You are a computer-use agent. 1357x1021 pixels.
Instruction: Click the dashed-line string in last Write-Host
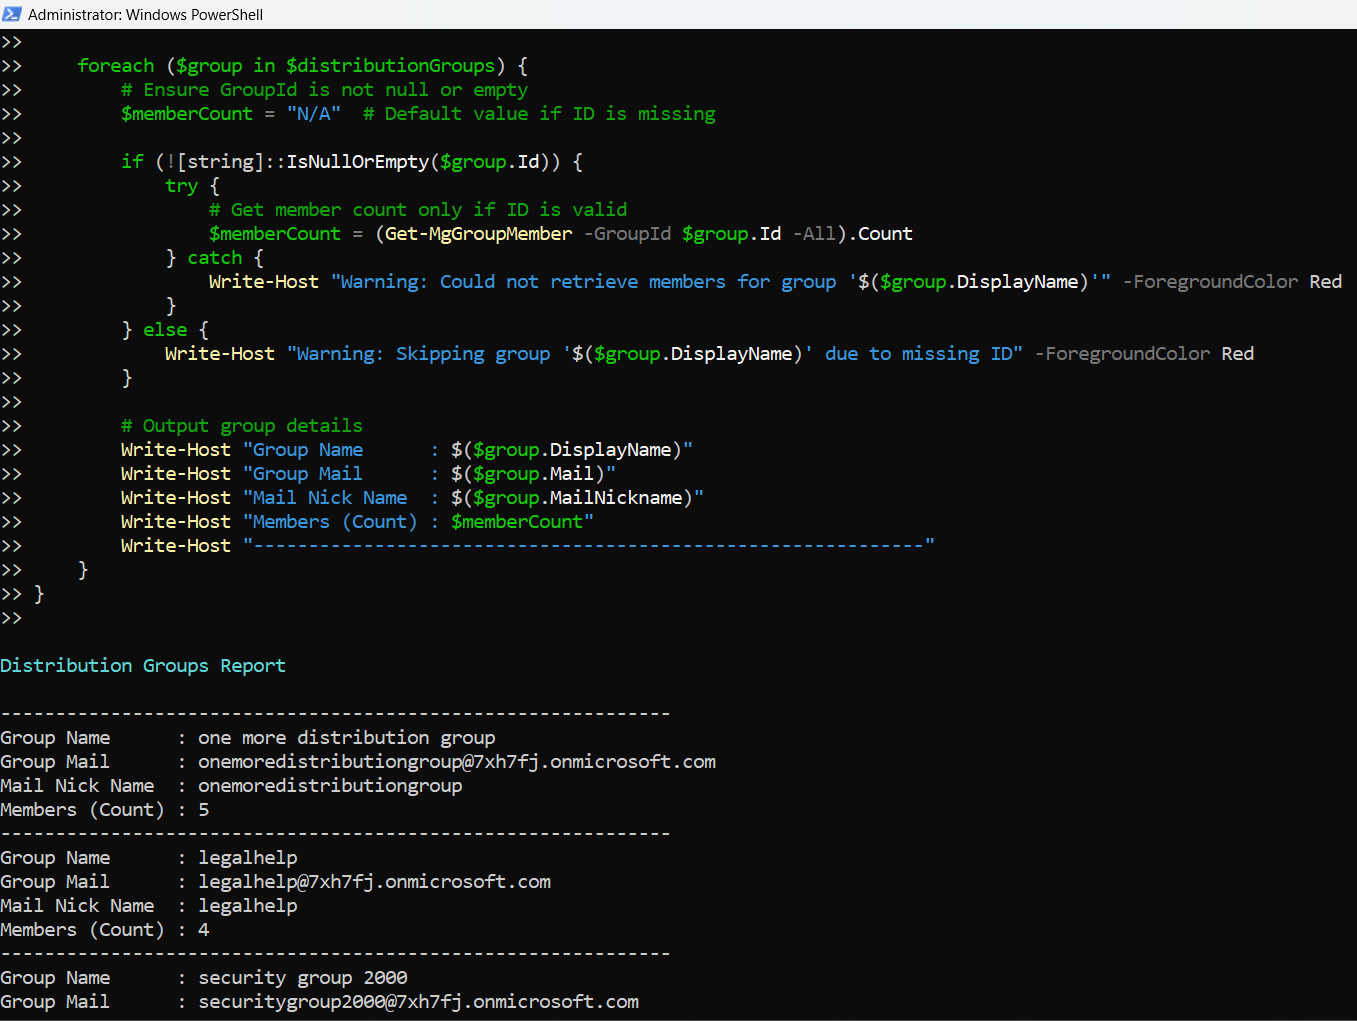(589, 545)
